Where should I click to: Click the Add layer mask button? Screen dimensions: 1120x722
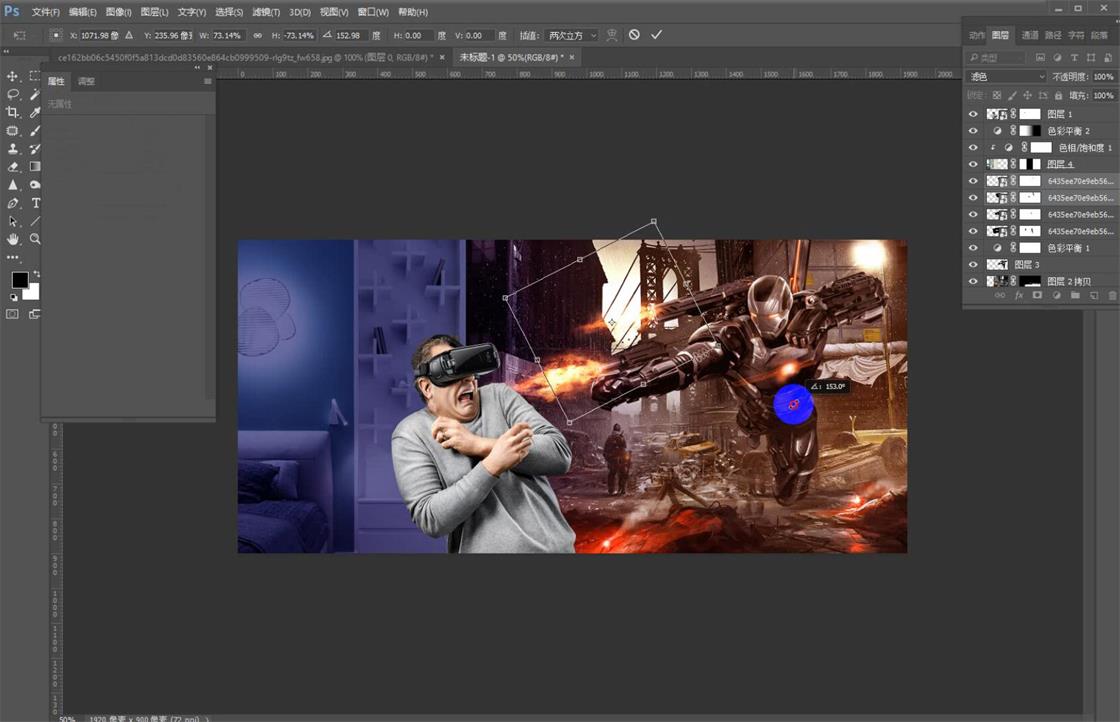click(1037, 296)
